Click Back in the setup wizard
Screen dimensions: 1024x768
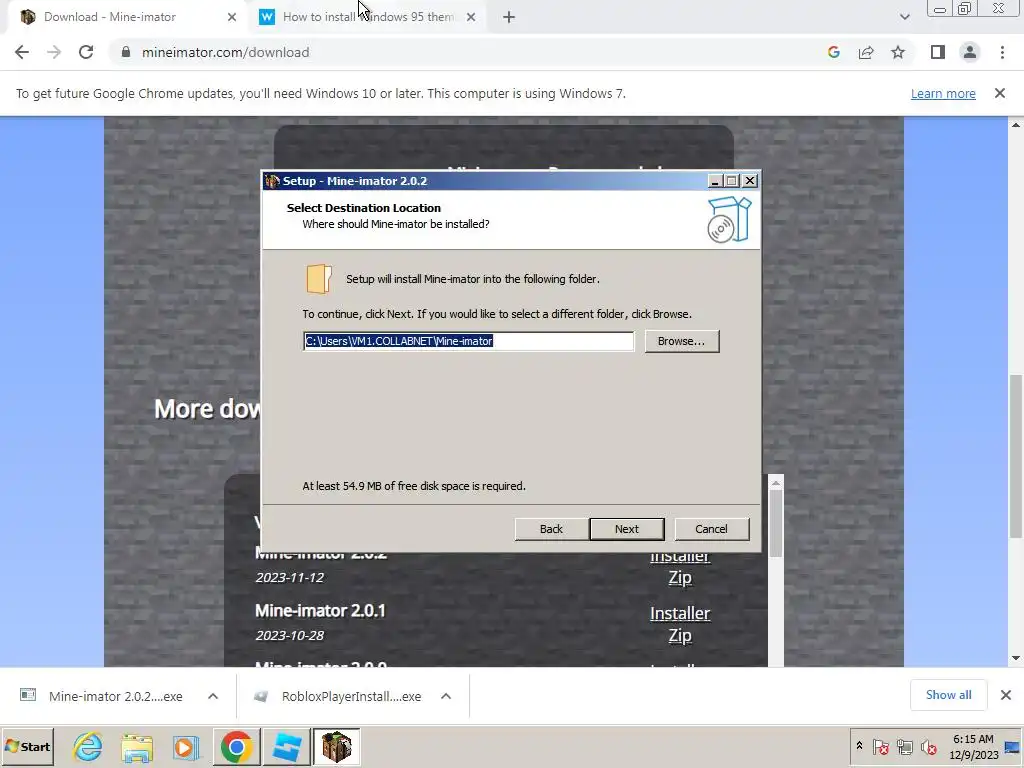tap(551, 529)
